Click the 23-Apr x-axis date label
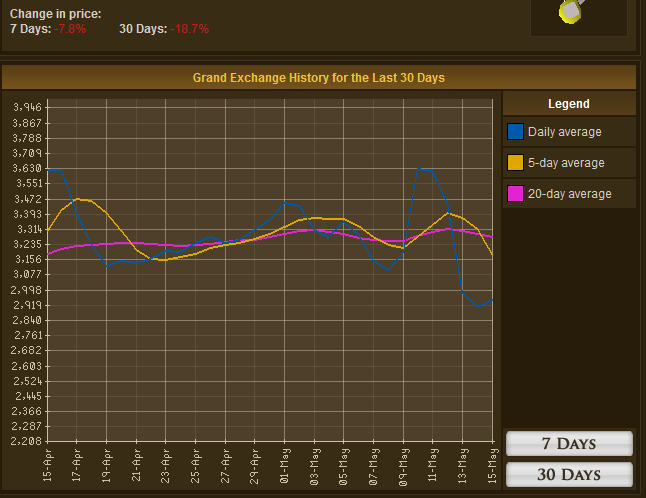 click(x=166, y=465)
